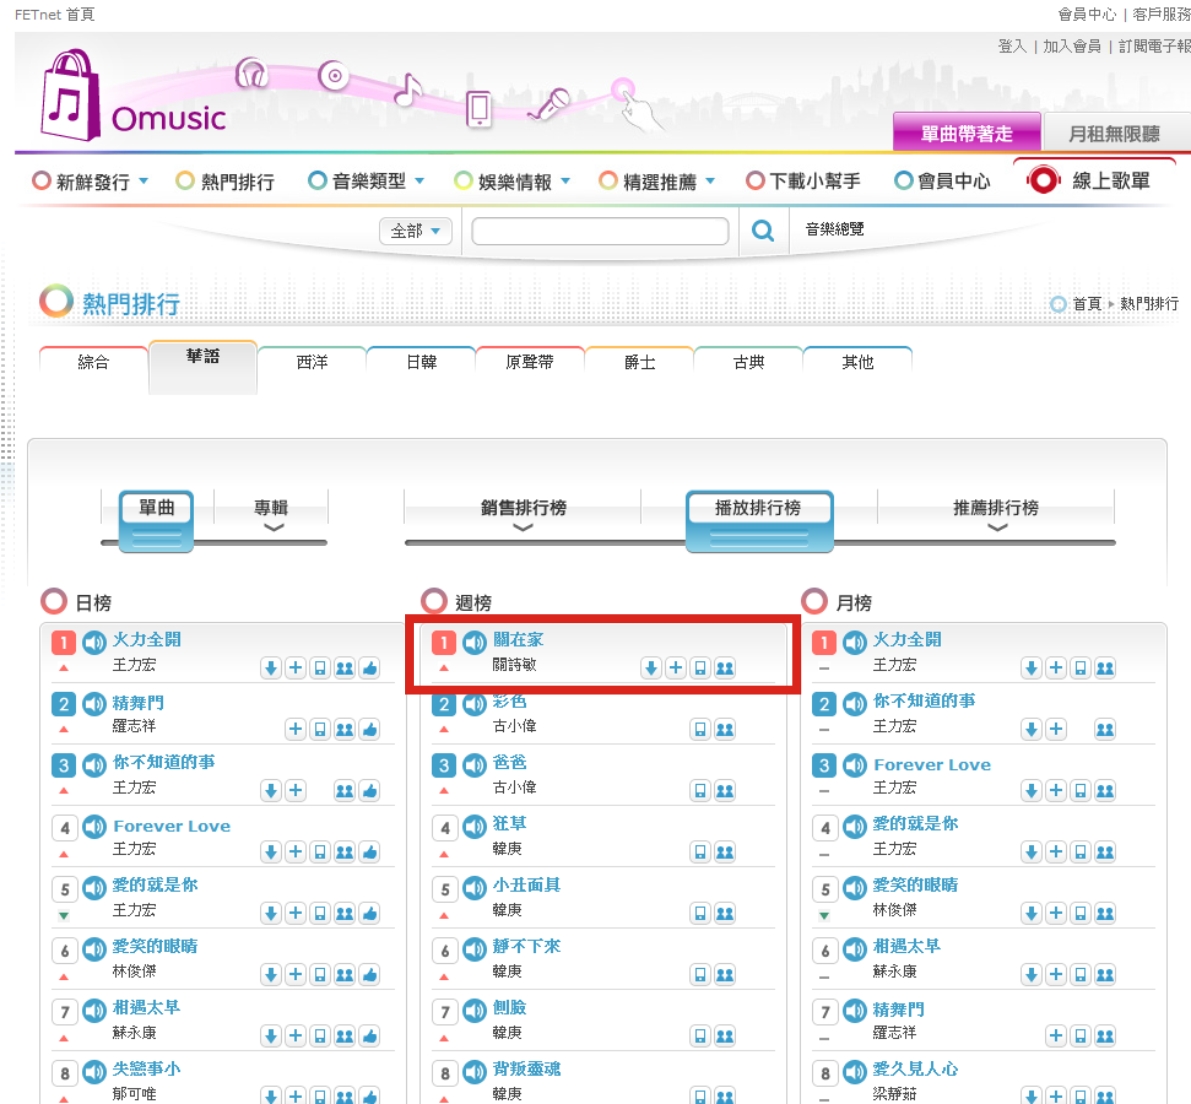This screenshot has width=1191, height=1104.
Task: Open song title 失戀事小 link
Action: [147, 1069]
